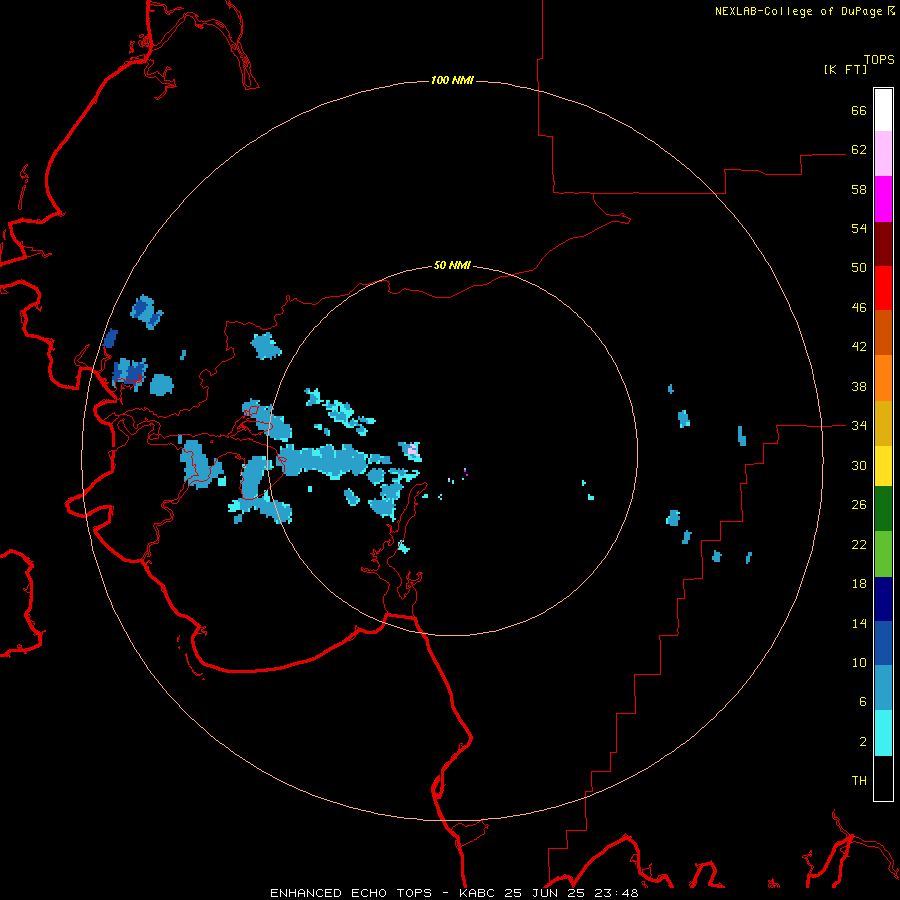Click the navy blue legend swatch

click(883, 599)
